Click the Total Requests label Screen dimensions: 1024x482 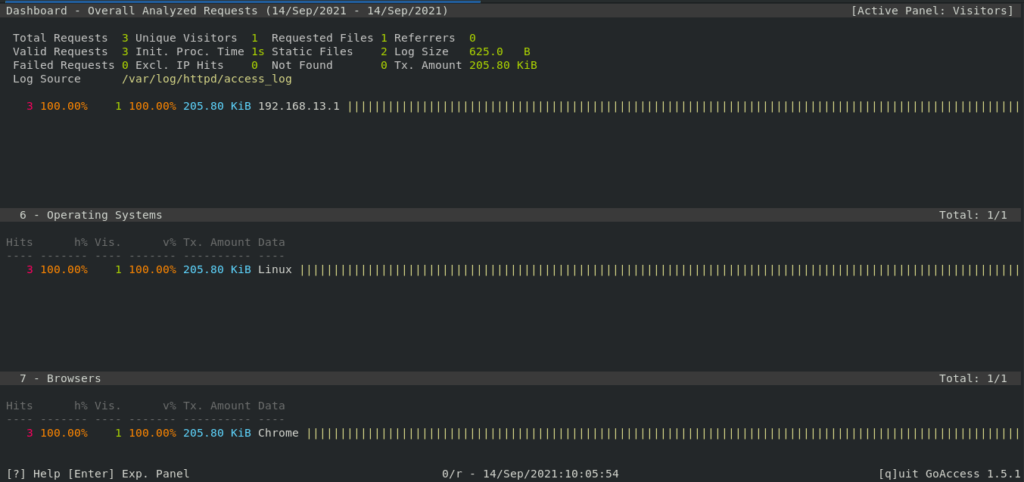click(60, 38)
